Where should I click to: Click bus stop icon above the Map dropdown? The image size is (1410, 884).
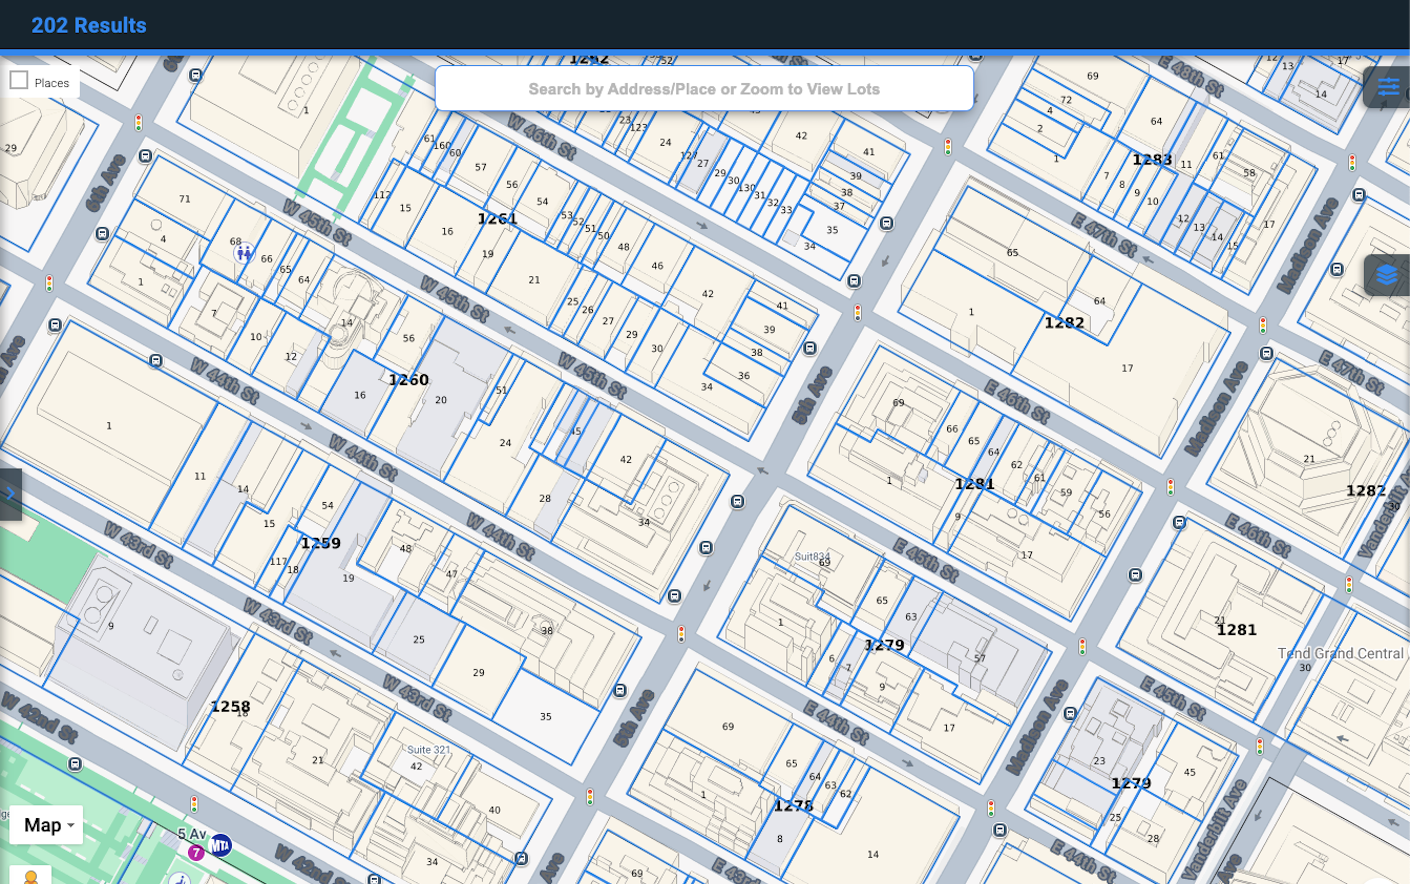tap(76, 764)
